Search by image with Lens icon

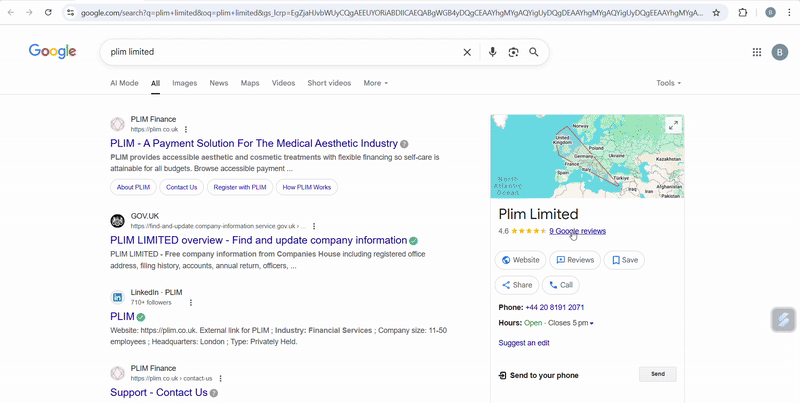click(513, 52)
